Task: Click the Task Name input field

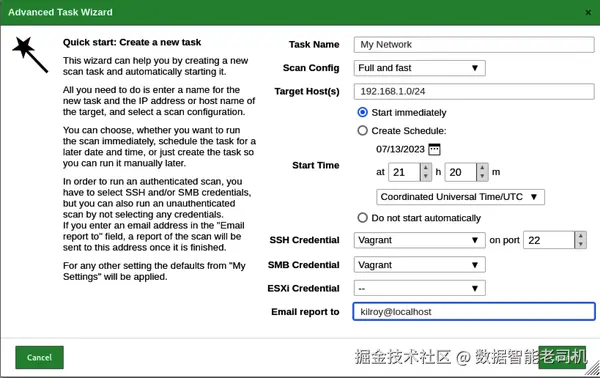Action: tap(474, 45)
